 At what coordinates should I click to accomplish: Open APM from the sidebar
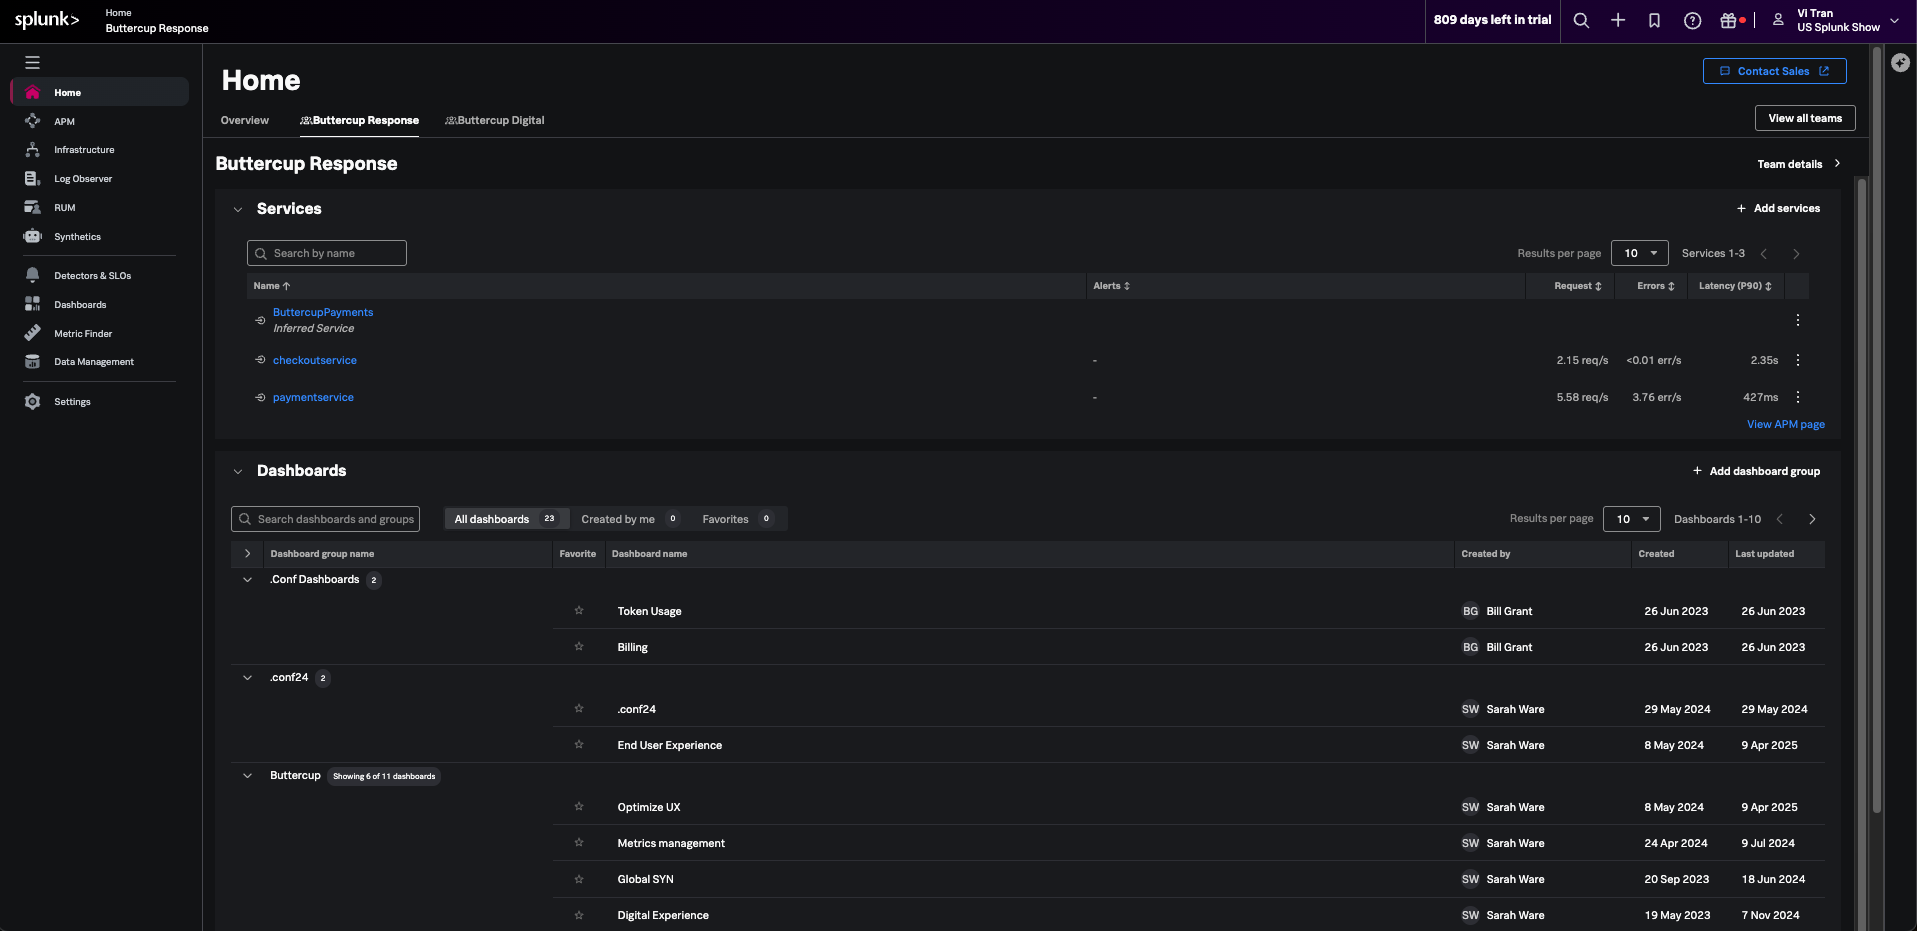64,121
